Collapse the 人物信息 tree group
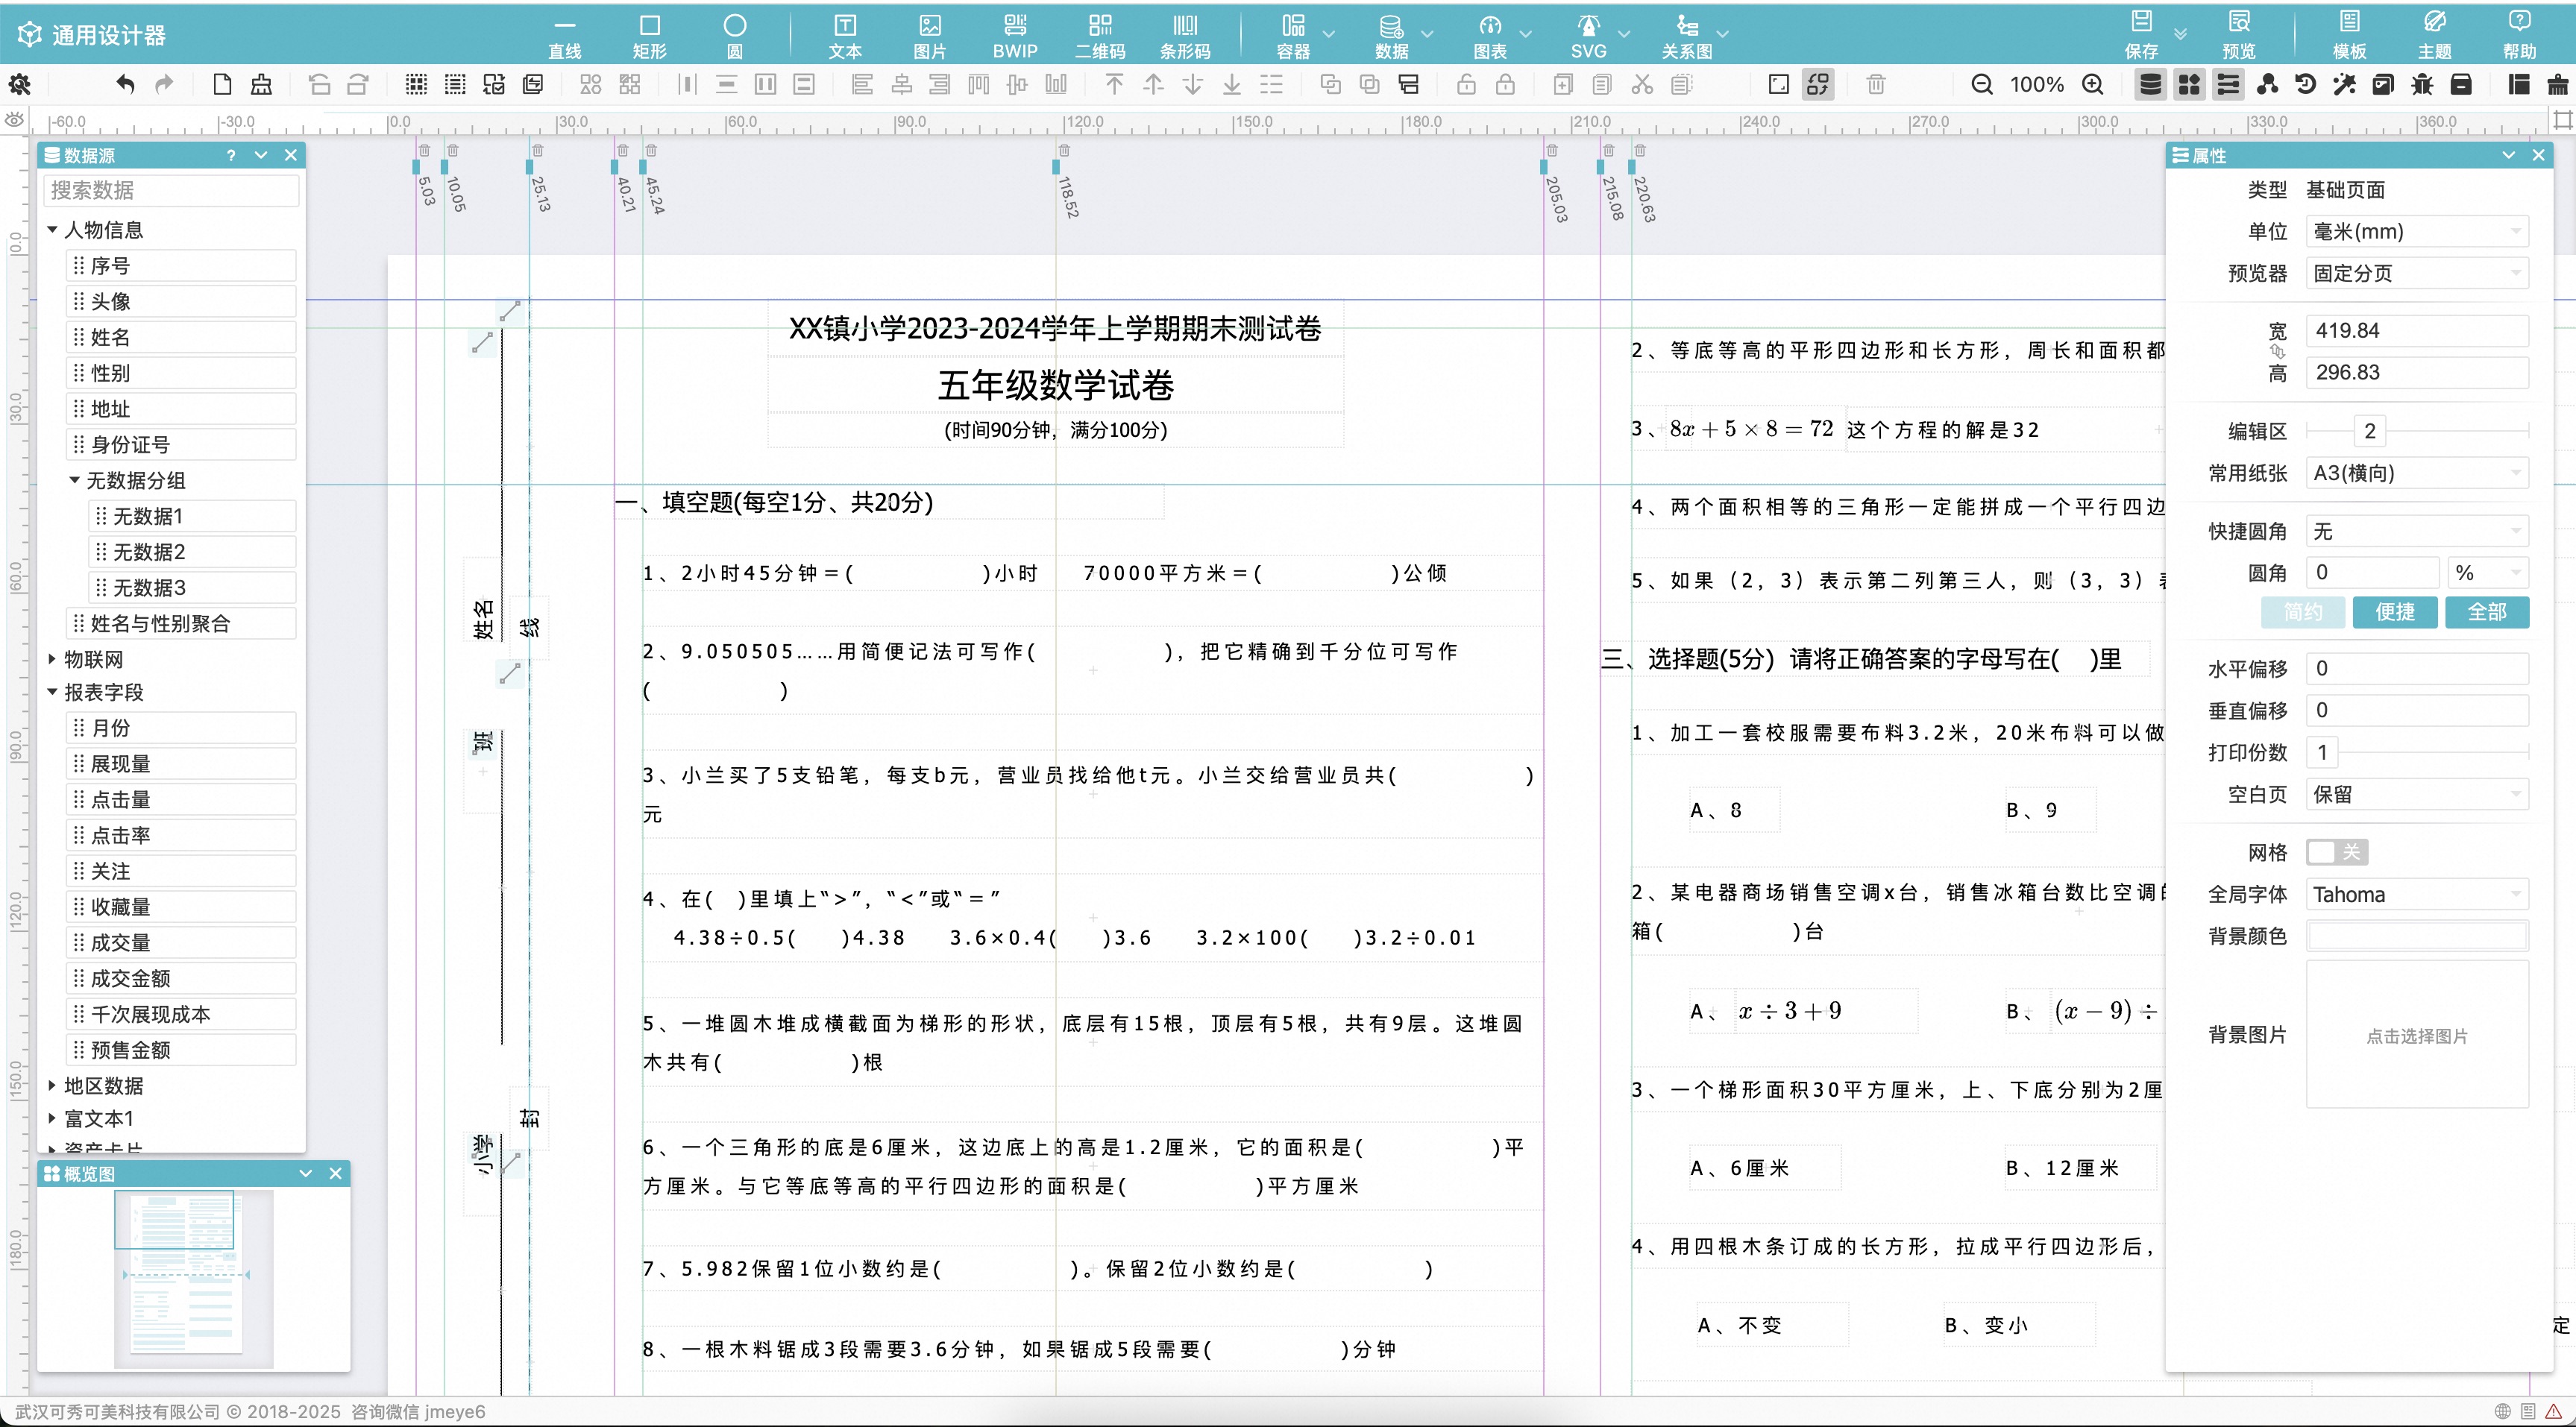This screenshot has height=1427, width=2576. pyautogui.click(x=52, y=230)
